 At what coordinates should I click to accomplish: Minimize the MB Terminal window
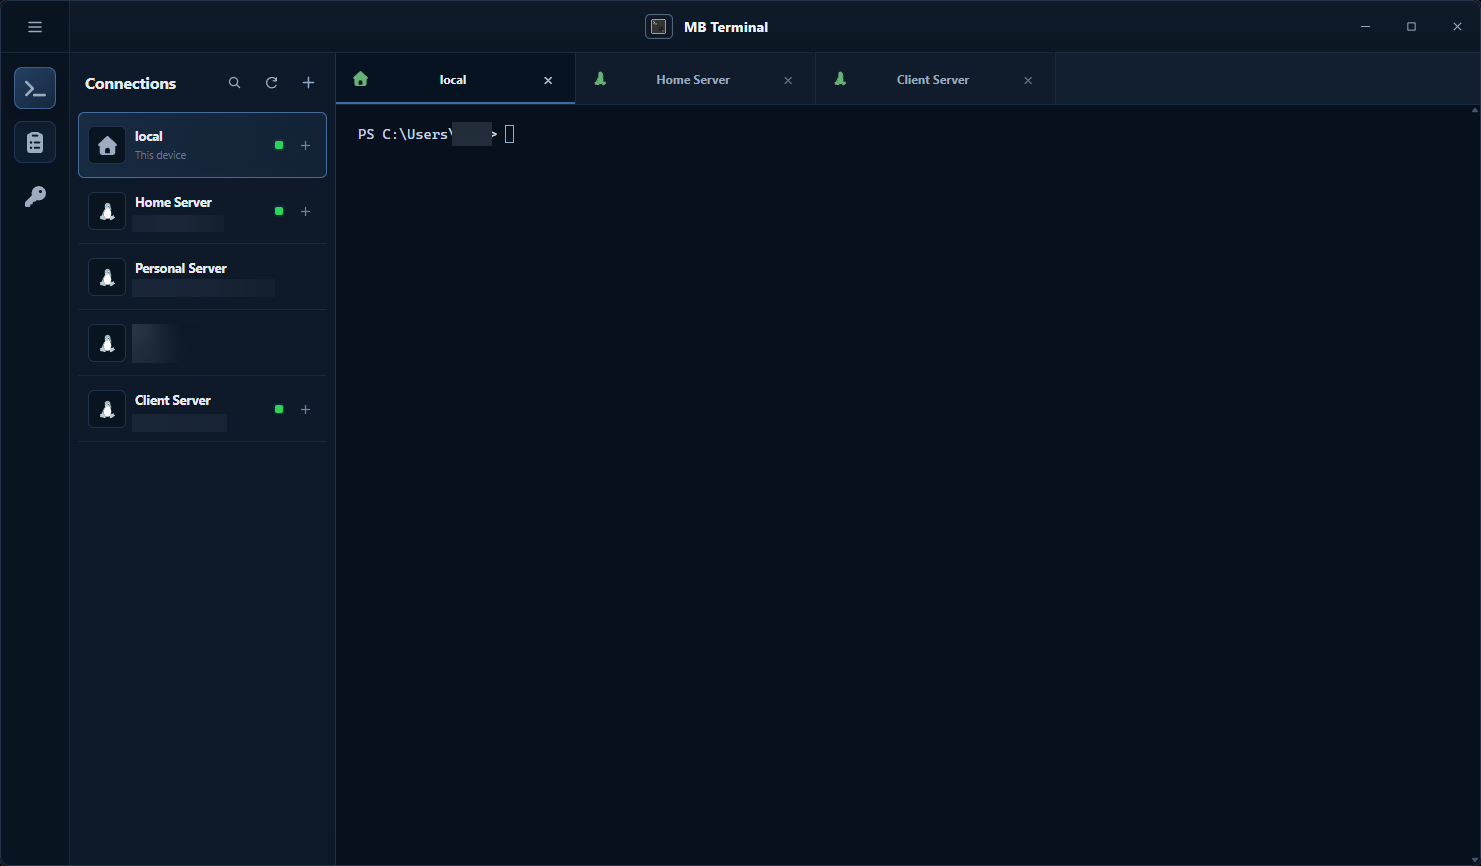point(1365,27)
